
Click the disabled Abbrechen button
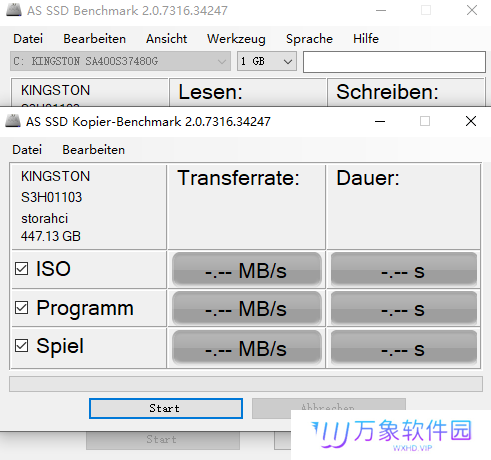coord(328,408)
